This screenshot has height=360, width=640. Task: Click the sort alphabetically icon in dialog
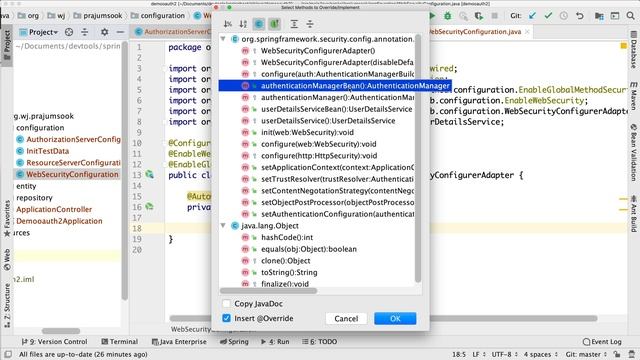click(x=243, y=24)
